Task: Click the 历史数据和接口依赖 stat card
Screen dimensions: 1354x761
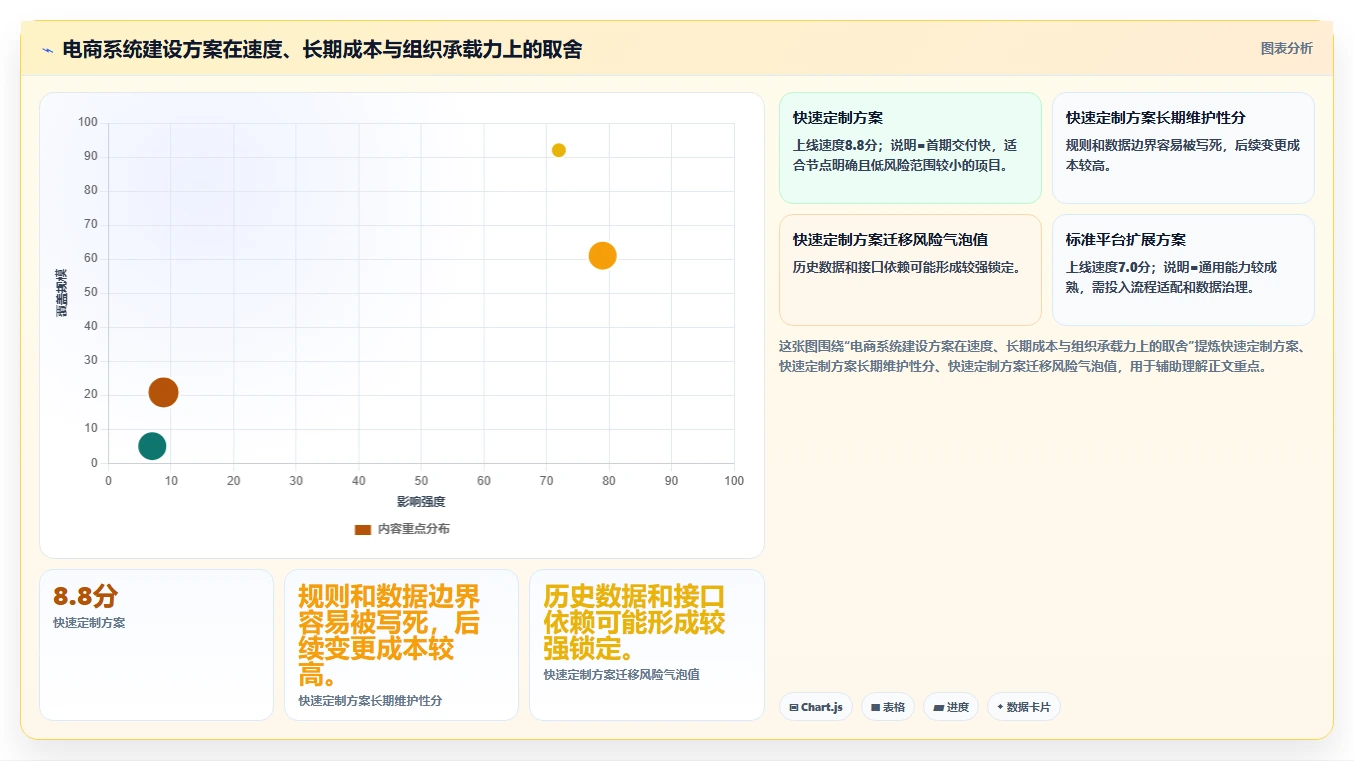Action: pyautogui.click(x=646, y=645)
